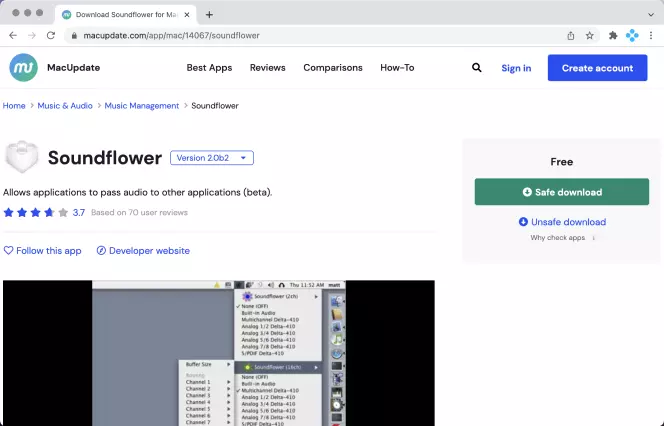Open the Music Management breadcrumb

click(x=142, y=106)
